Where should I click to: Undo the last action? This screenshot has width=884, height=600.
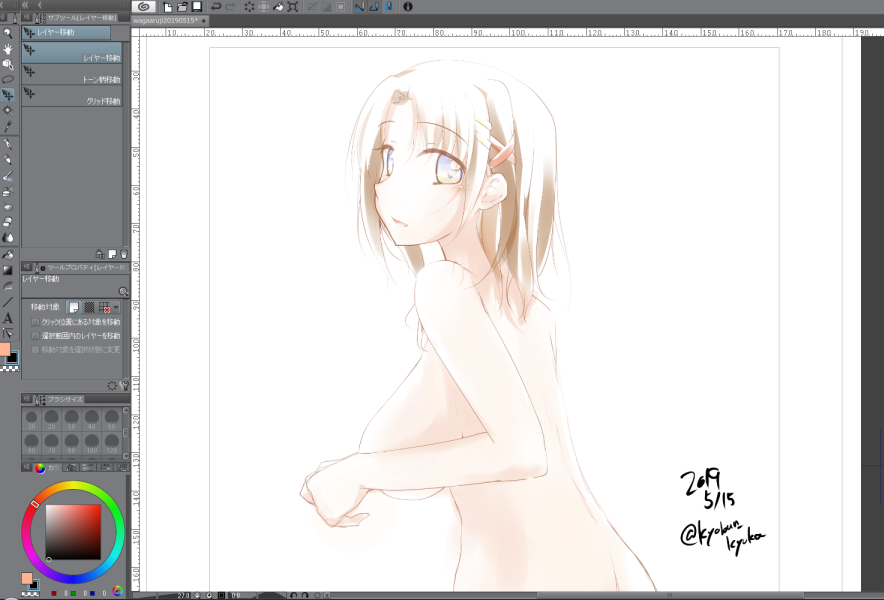[x=215, y=7]
